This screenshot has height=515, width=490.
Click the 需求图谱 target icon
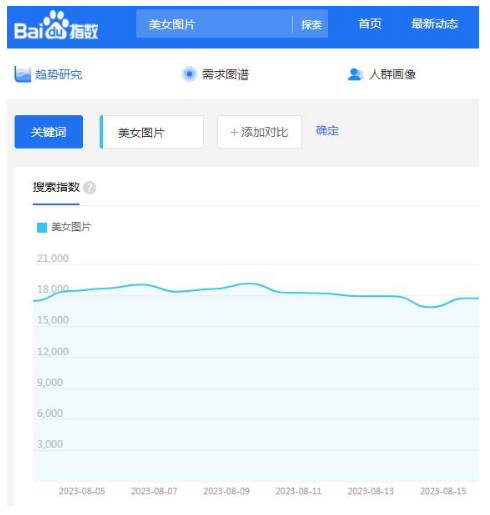tap(189, 74)
